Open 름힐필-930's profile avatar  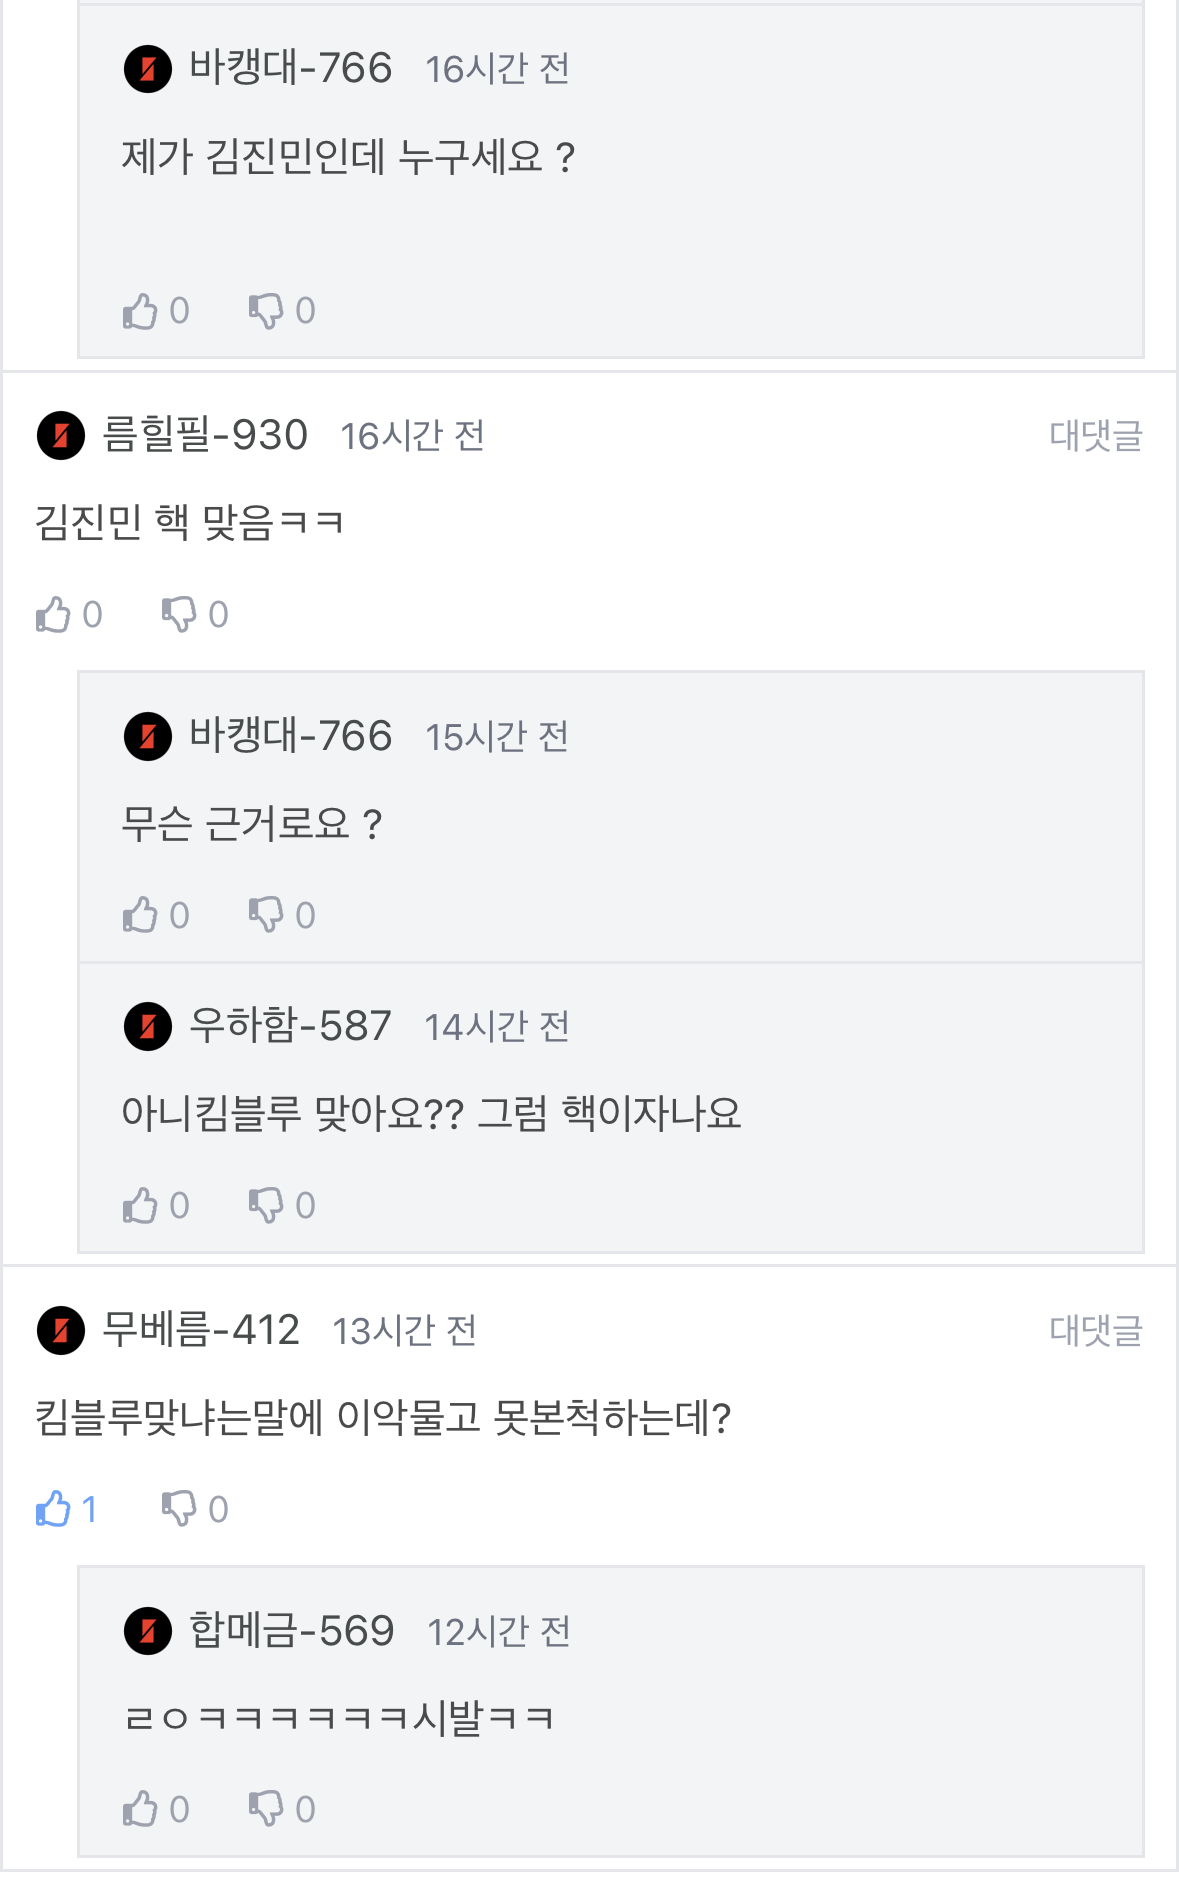(61, 436)
